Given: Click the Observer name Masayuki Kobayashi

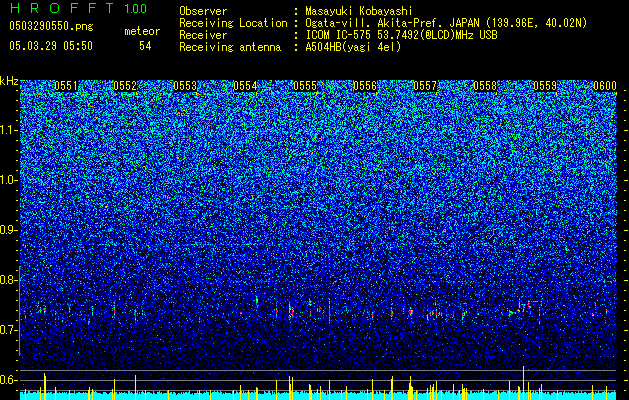Looking at the screenshot, I should point(359,11).
